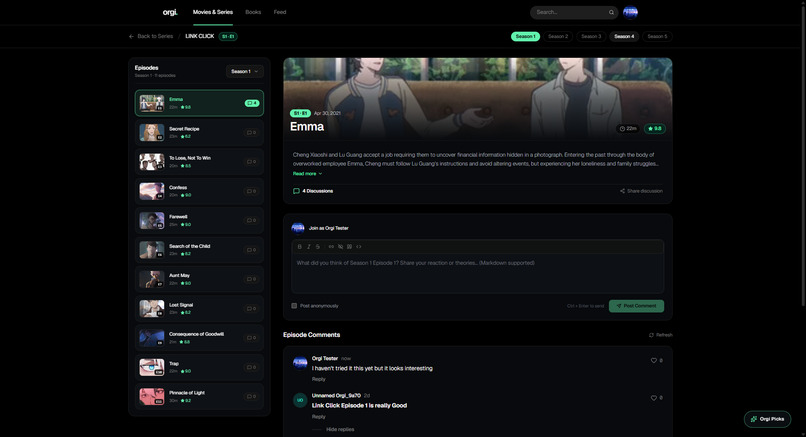Open the Books tab
Image resolution: width=806 pixels, height=437 pixels.
point(253,12)
